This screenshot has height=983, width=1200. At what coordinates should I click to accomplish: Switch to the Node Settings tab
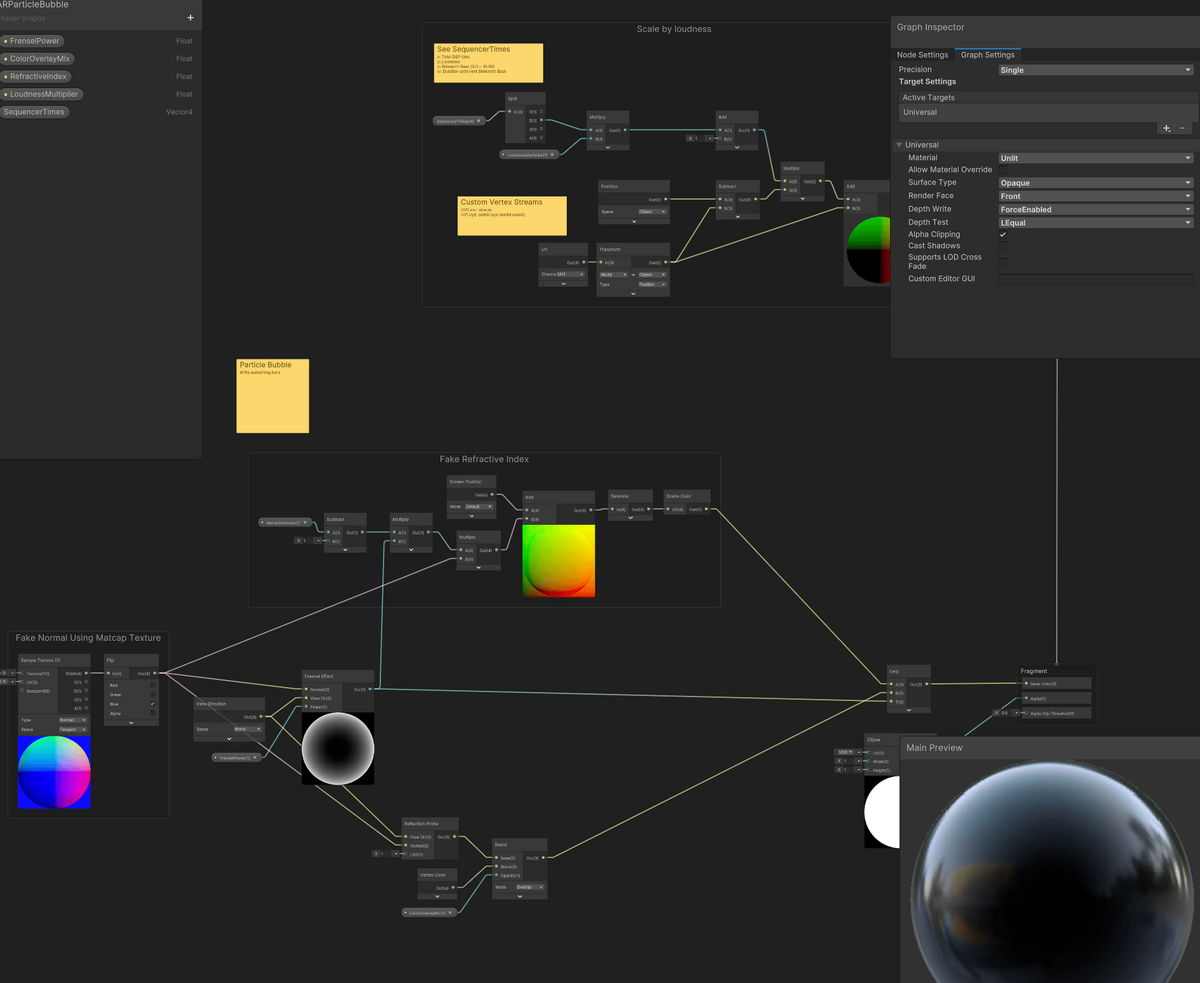922,55
